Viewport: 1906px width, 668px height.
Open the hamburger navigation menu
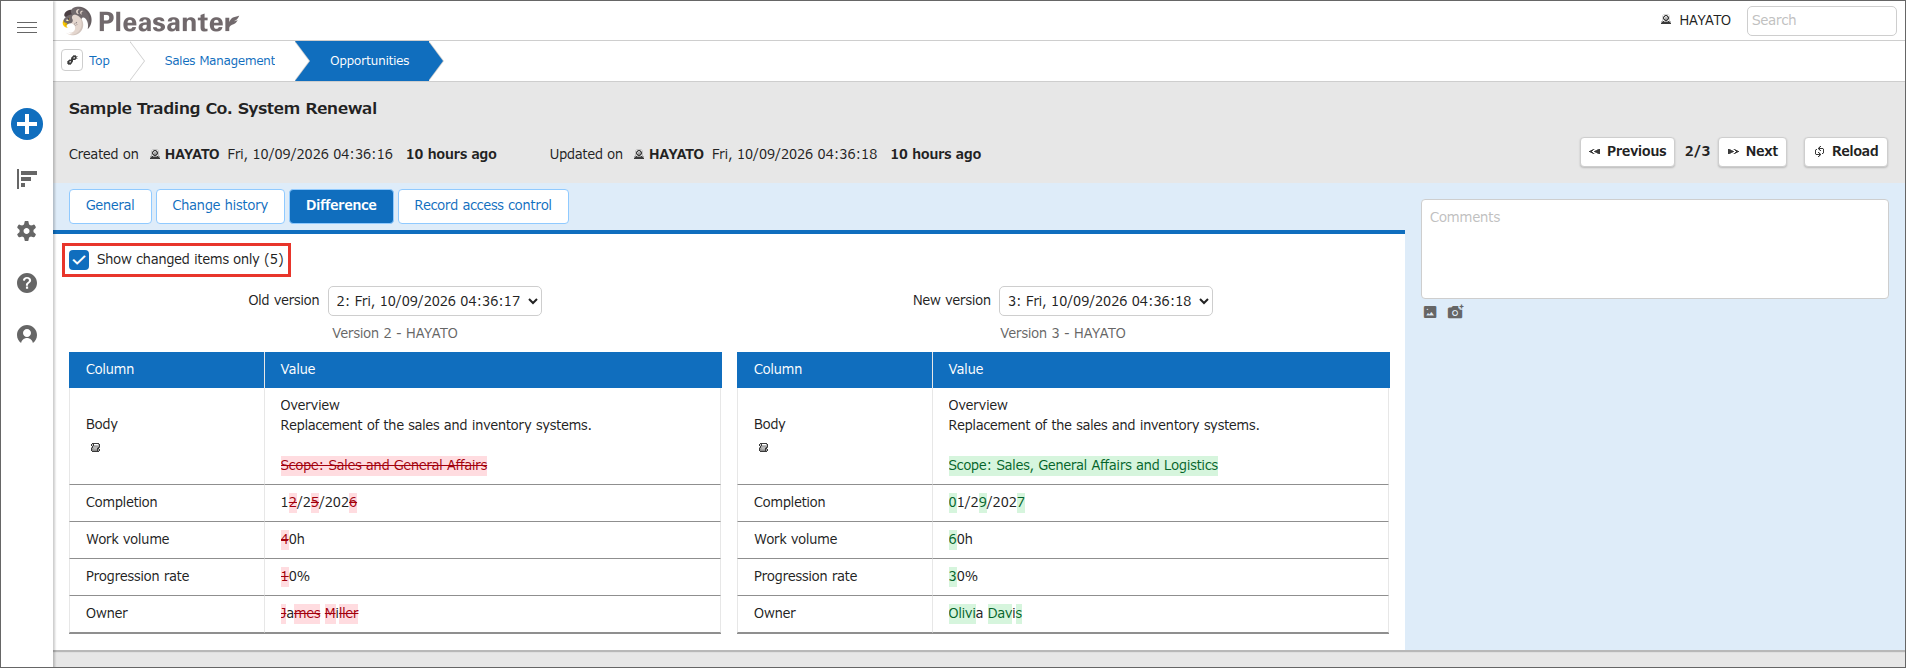[x=27, y=27]
